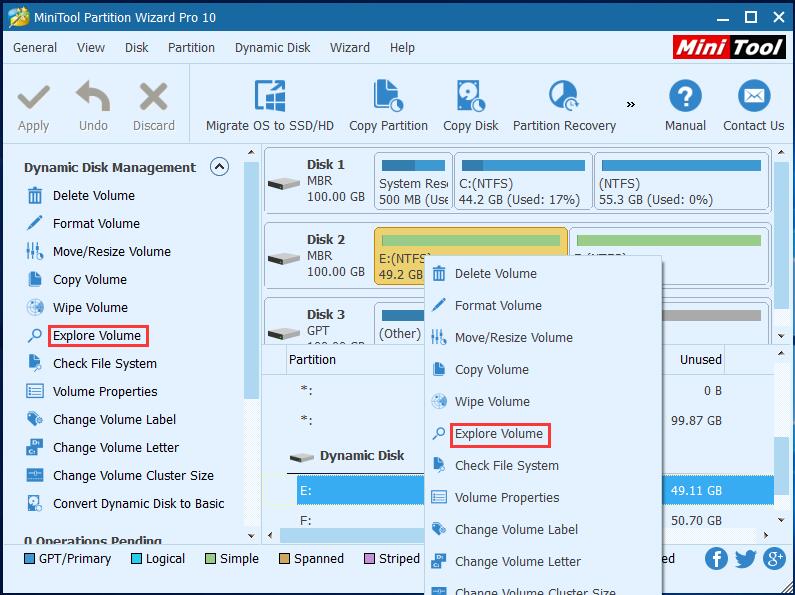
Task: Click Format Volume pencil icon in sidebar
Action: [34, 223]
